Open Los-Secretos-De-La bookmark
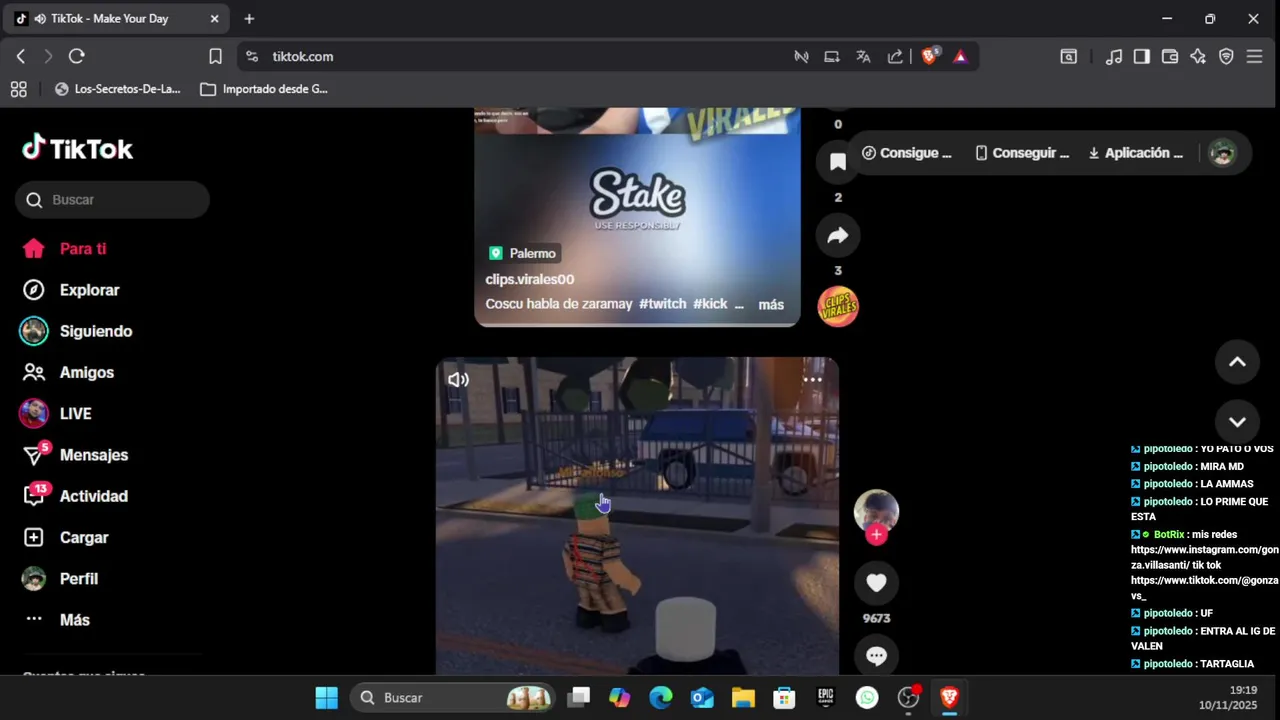 118,89
